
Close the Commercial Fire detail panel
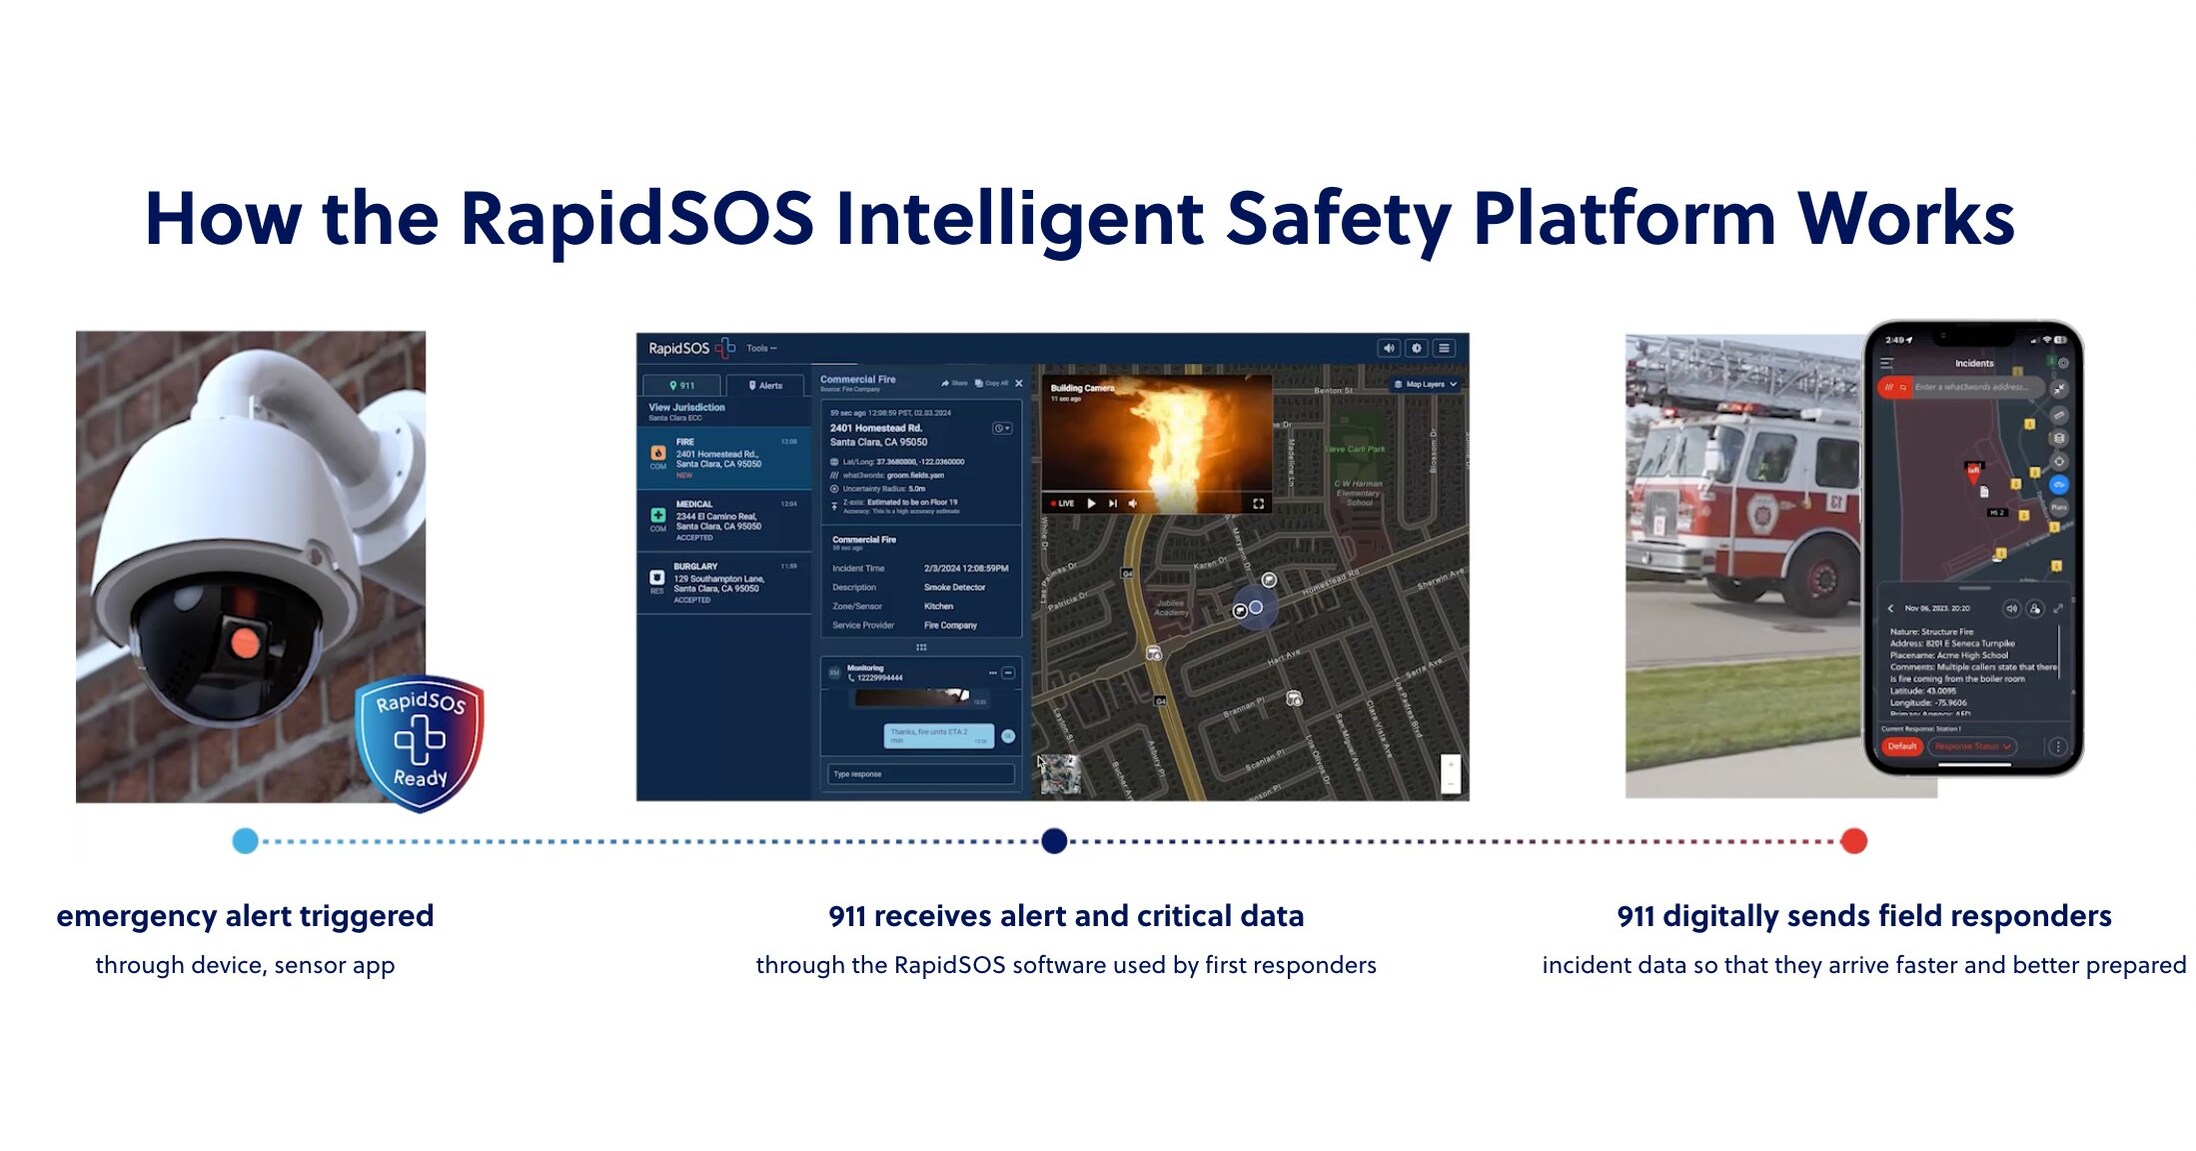point(1019,383)
